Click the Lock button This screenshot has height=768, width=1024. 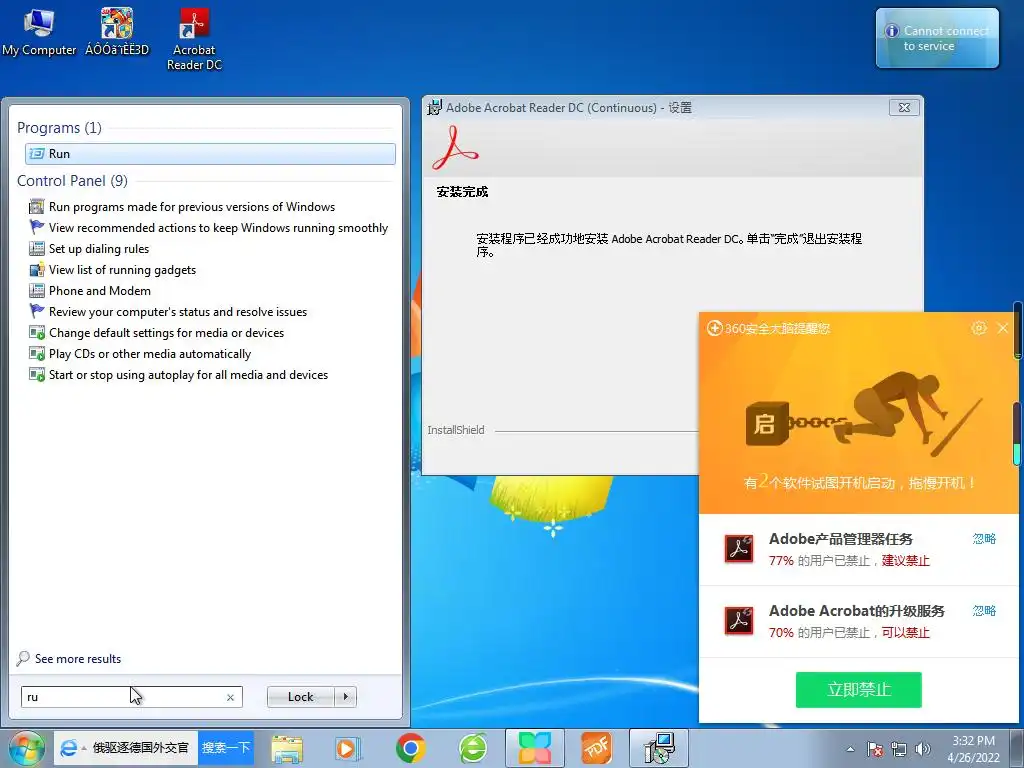(300, 697)
